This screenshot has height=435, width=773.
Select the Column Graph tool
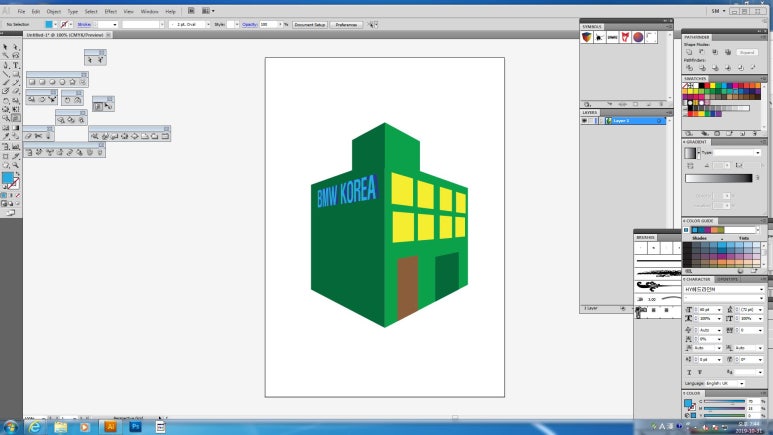(x=16, y=146)
